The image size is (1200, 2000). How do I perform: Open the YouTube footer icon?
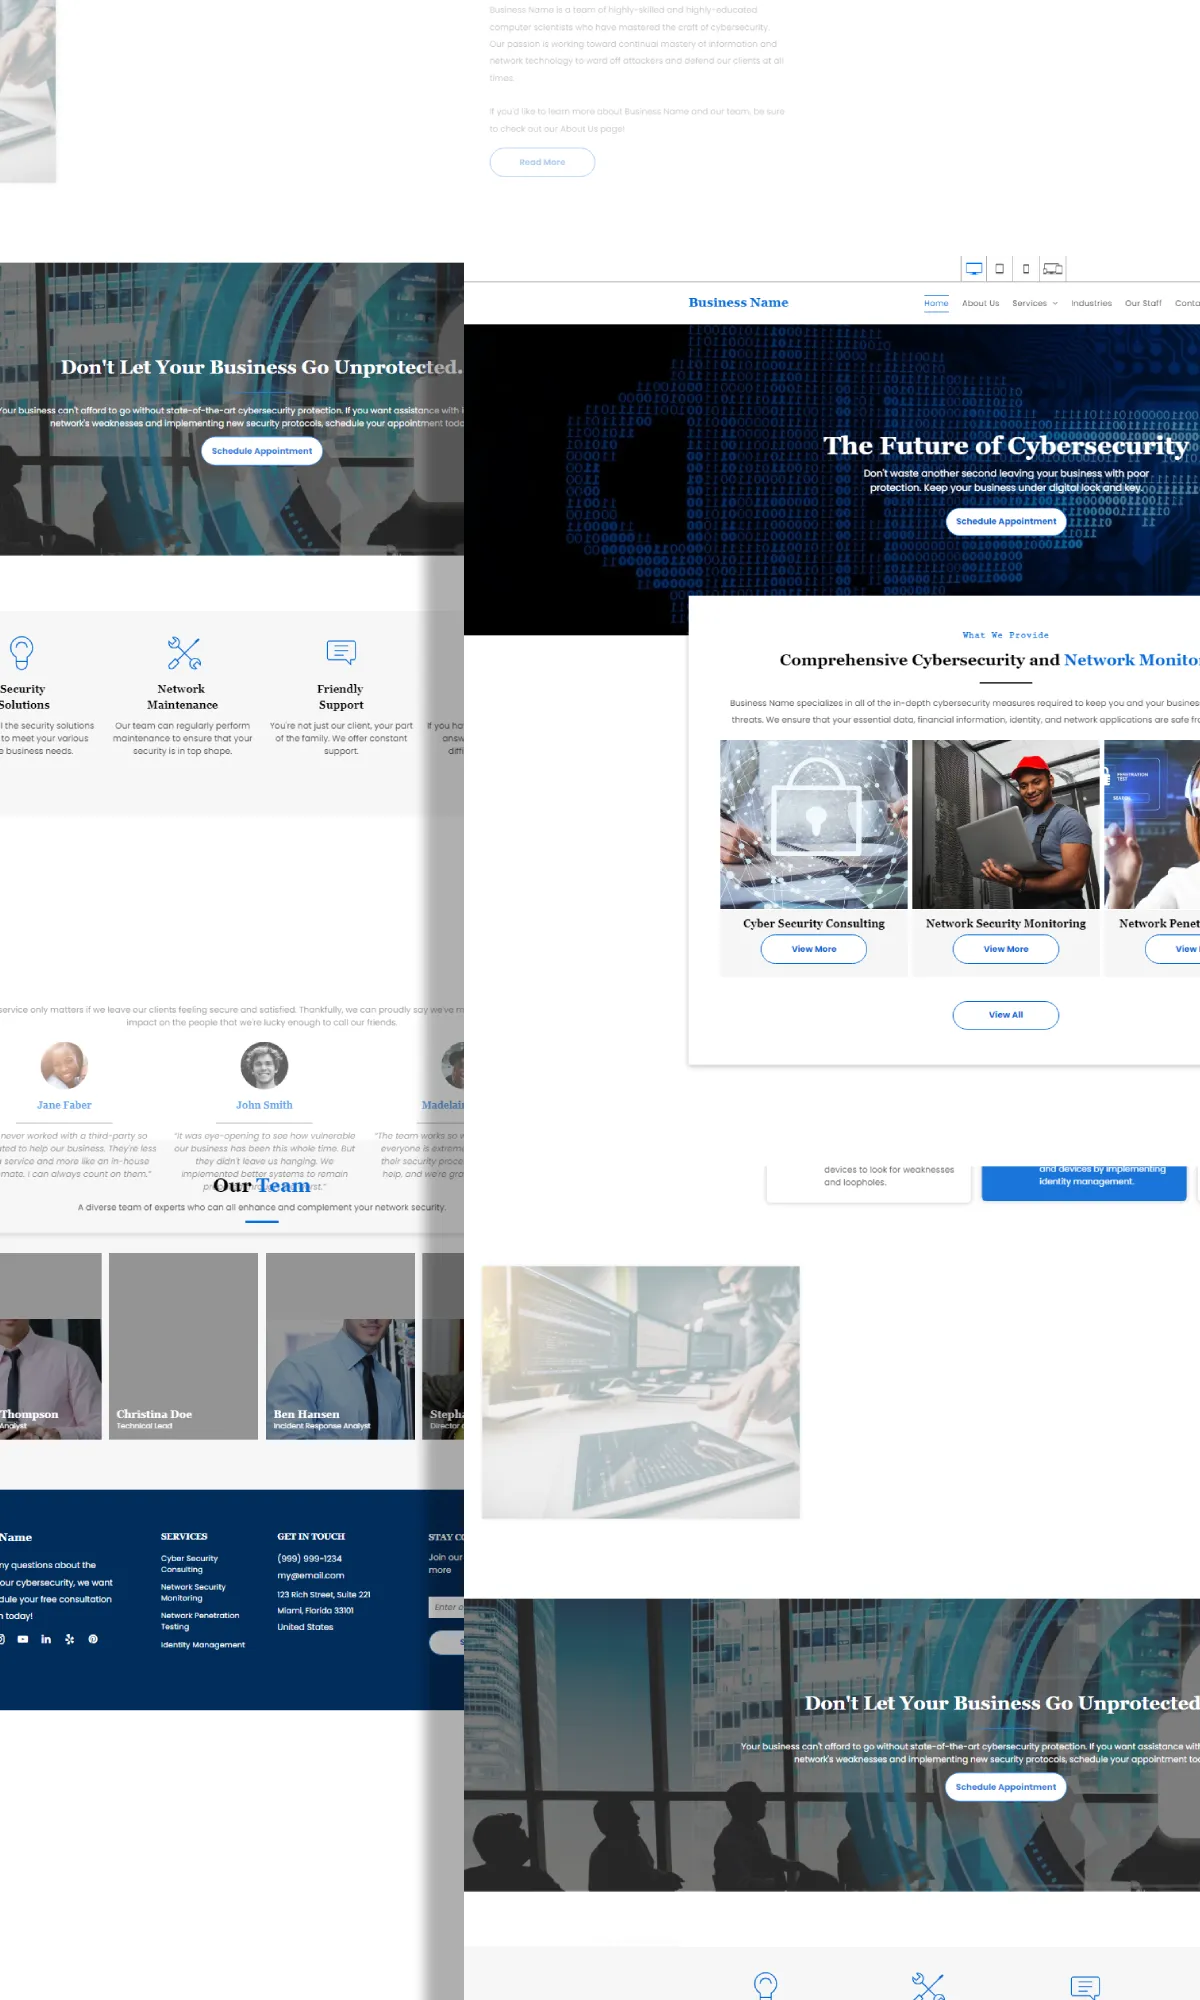point(23,1639)
